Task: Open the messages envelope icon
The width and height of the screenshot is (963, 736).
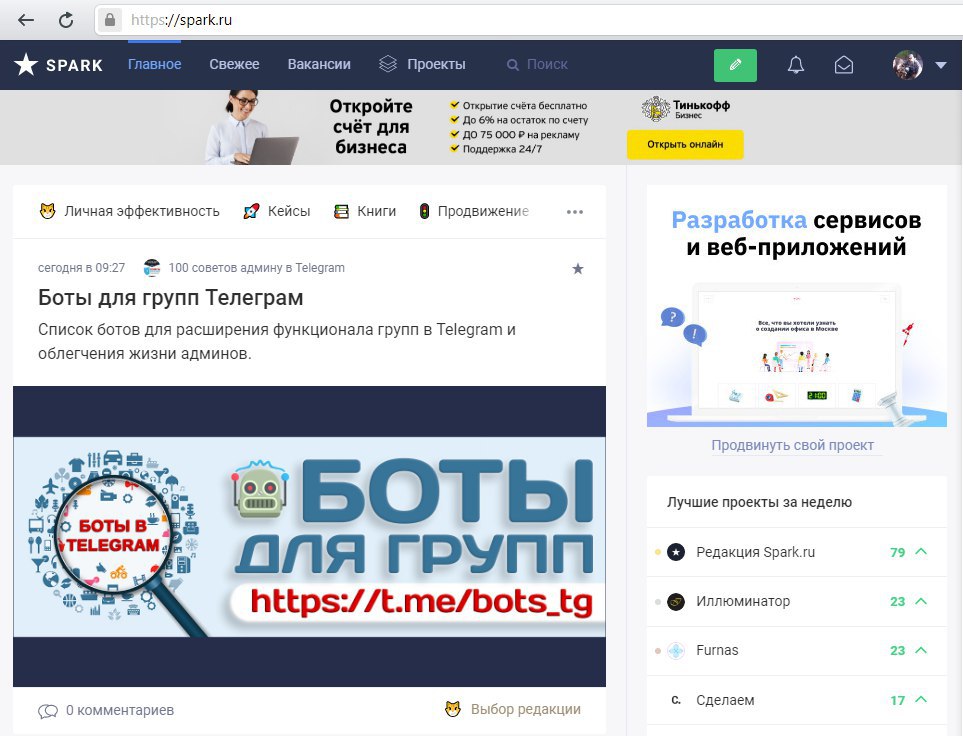Action: pyautogui.click(x=844, y=65)
